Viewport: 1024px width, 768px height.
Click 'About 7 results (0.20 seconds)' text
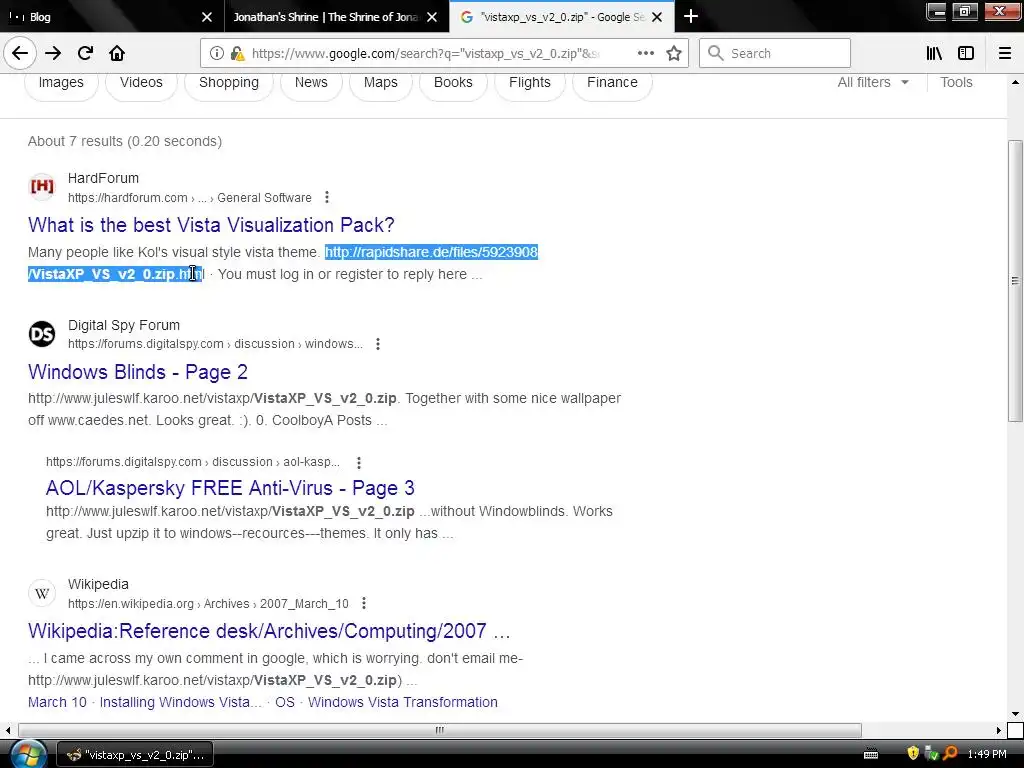pyautogui.click(x=125, y=141)
